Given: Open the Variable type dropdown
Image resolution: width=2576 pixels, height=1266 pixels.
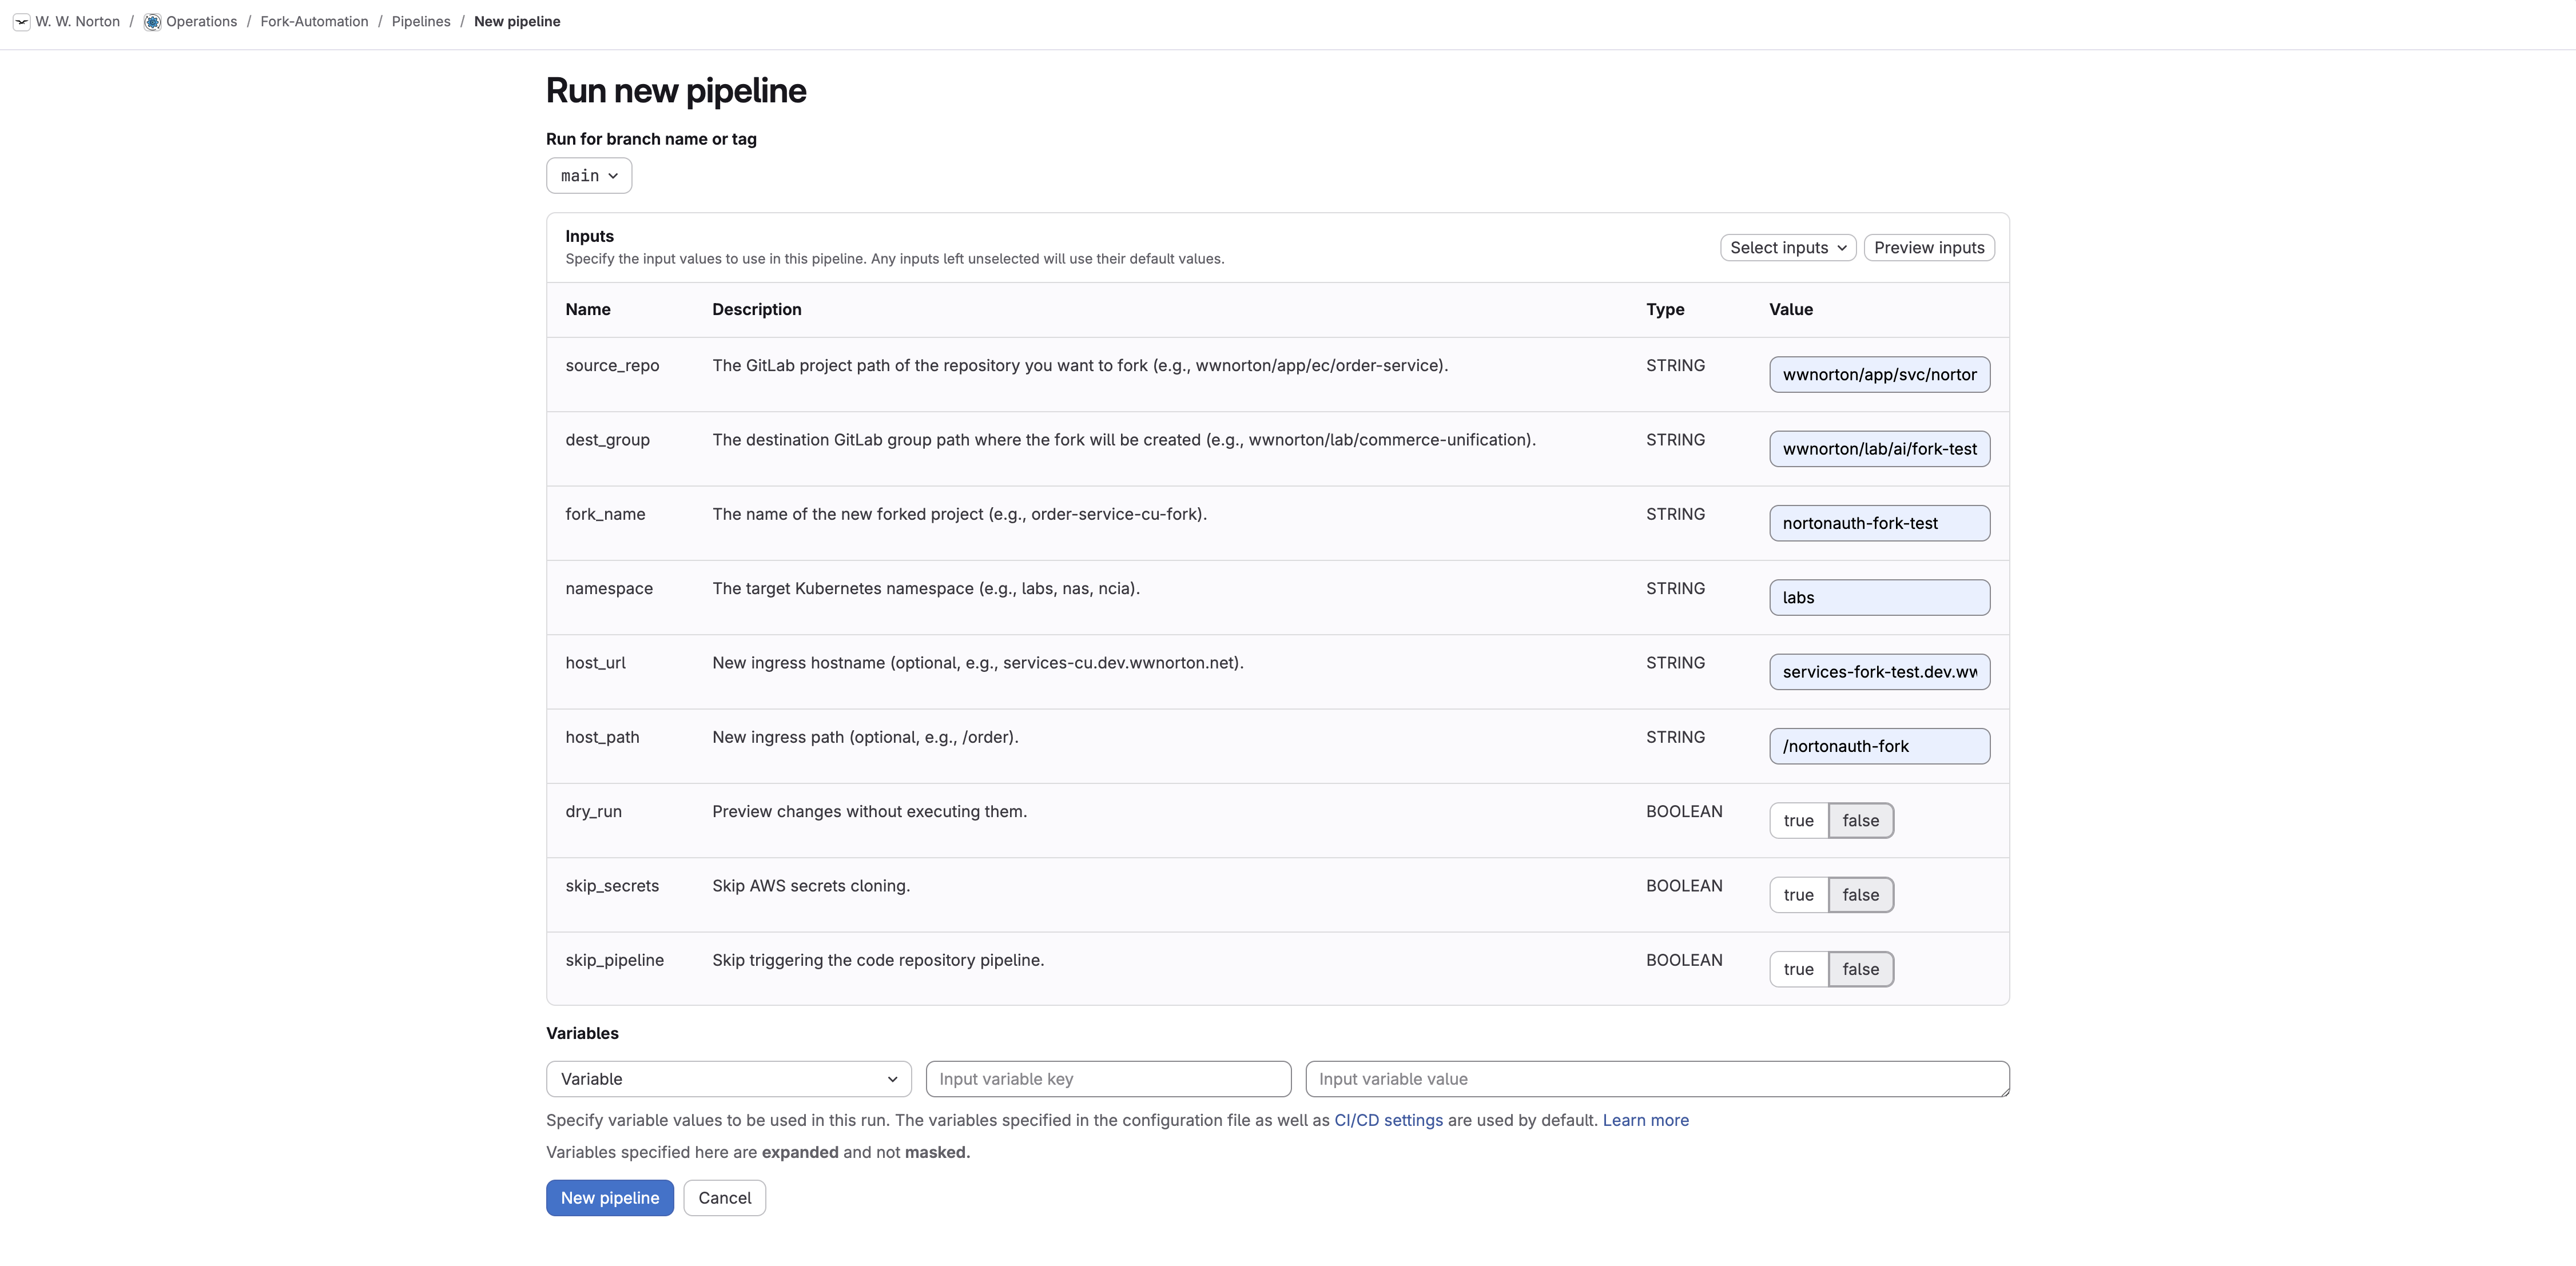Looking at the screenshot, I should tap(729, 1079).
